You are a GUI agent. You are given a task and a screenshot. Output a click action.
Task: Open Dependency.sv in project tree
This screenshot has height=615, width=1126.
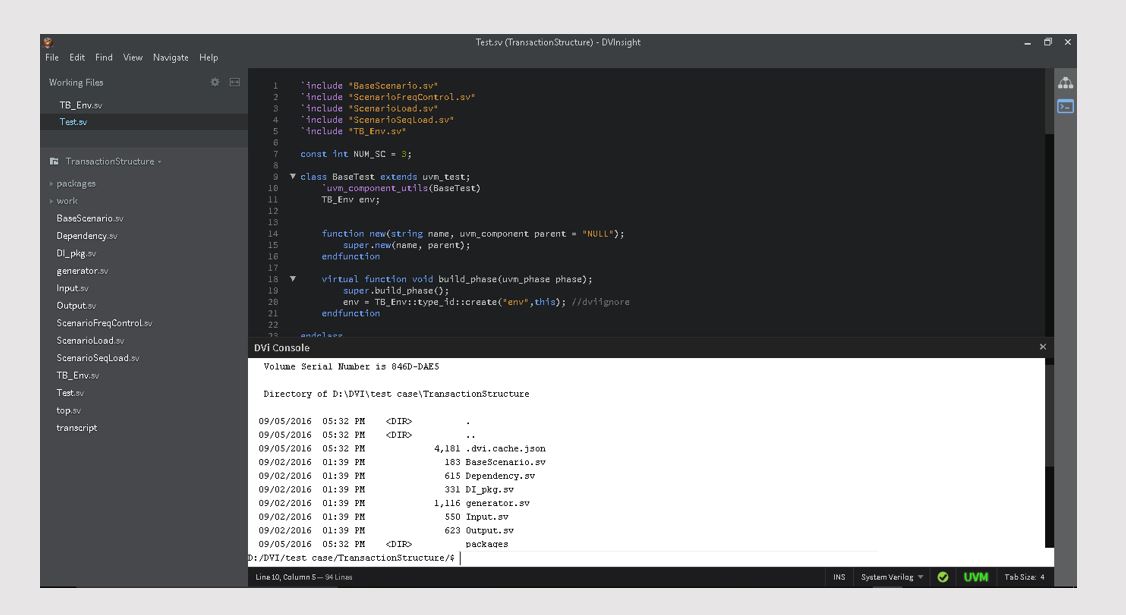[87, 236]
